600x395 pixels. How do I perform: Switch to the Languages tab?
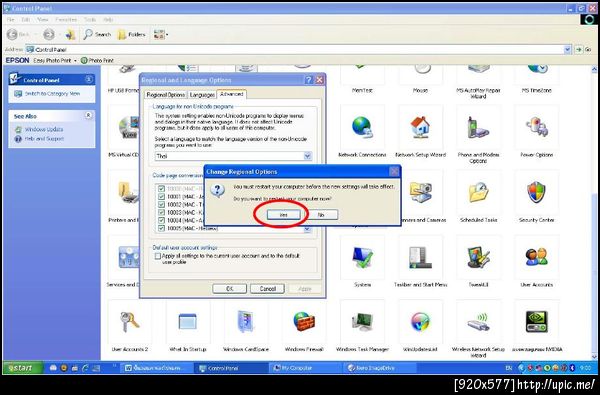coord(202,95)
